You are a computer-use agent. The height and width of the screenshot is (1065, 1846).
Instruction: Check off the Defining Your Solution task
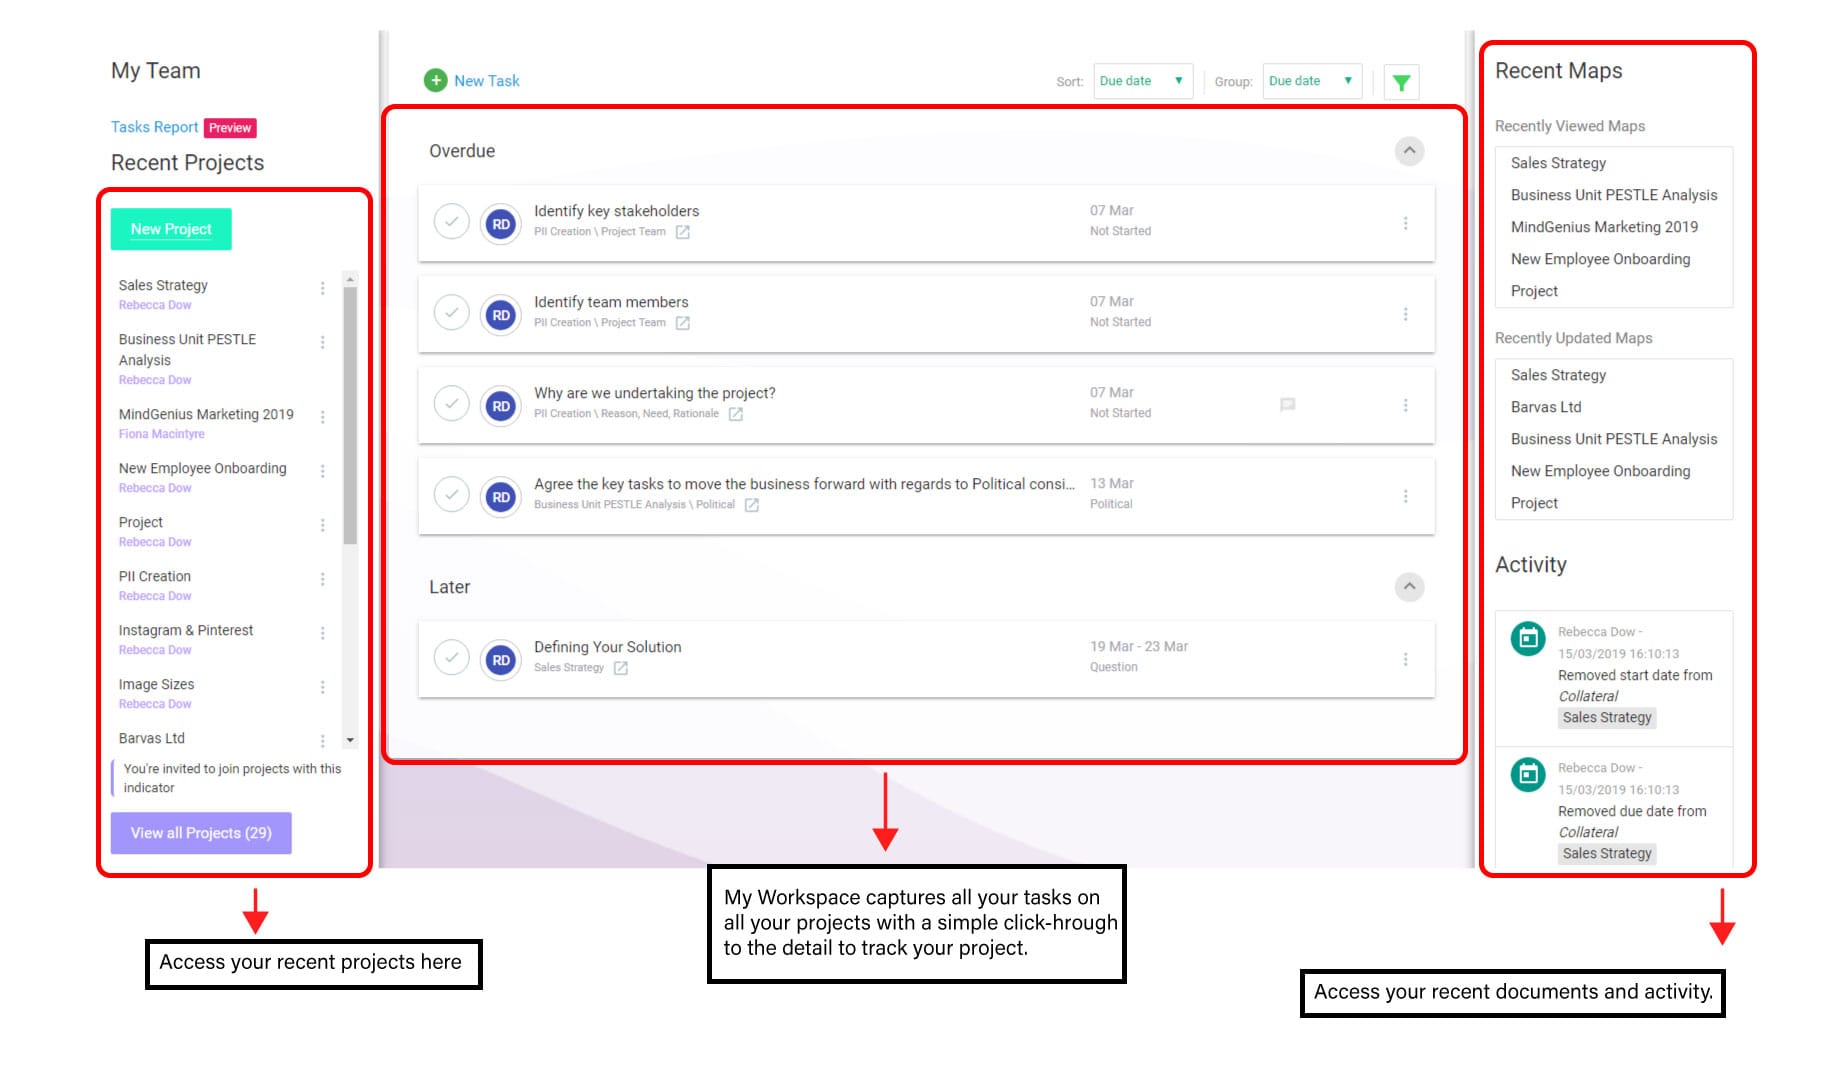[452, 657]
